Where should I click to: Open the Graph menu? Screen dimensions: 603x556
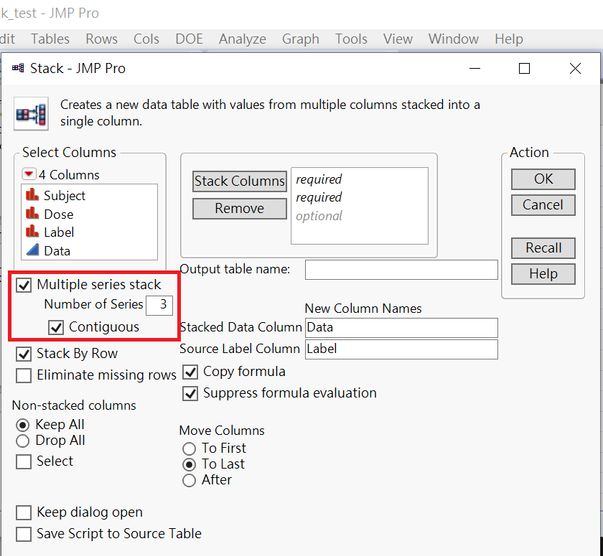pos(300,39)
